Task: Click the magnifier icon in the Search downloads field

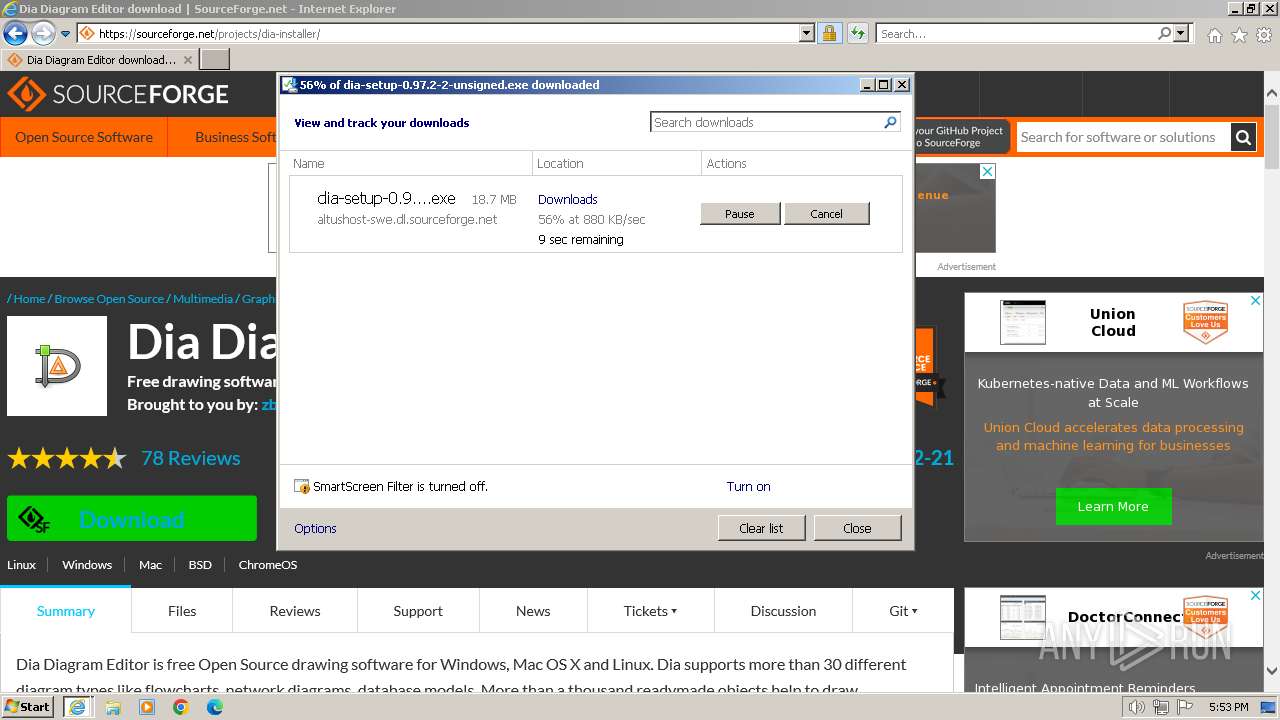Action: 891,122
